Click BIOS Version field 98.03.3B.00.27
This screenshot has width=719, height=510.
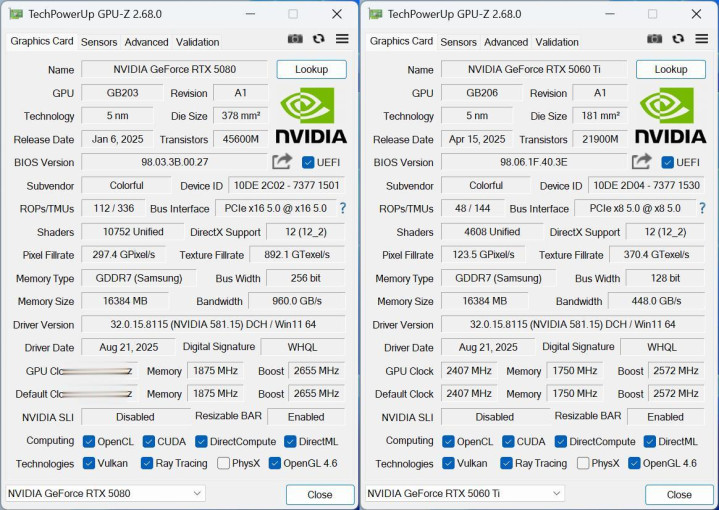[174, 162]
